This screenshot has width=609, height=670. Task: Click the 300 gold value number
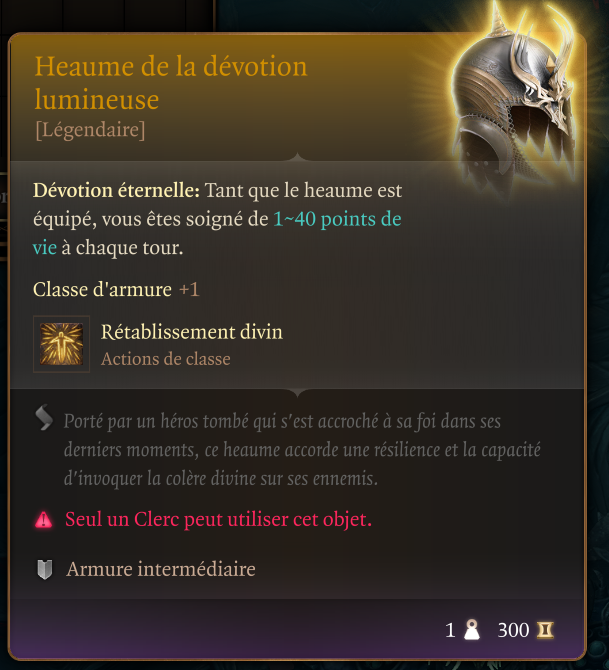(513, 630)
